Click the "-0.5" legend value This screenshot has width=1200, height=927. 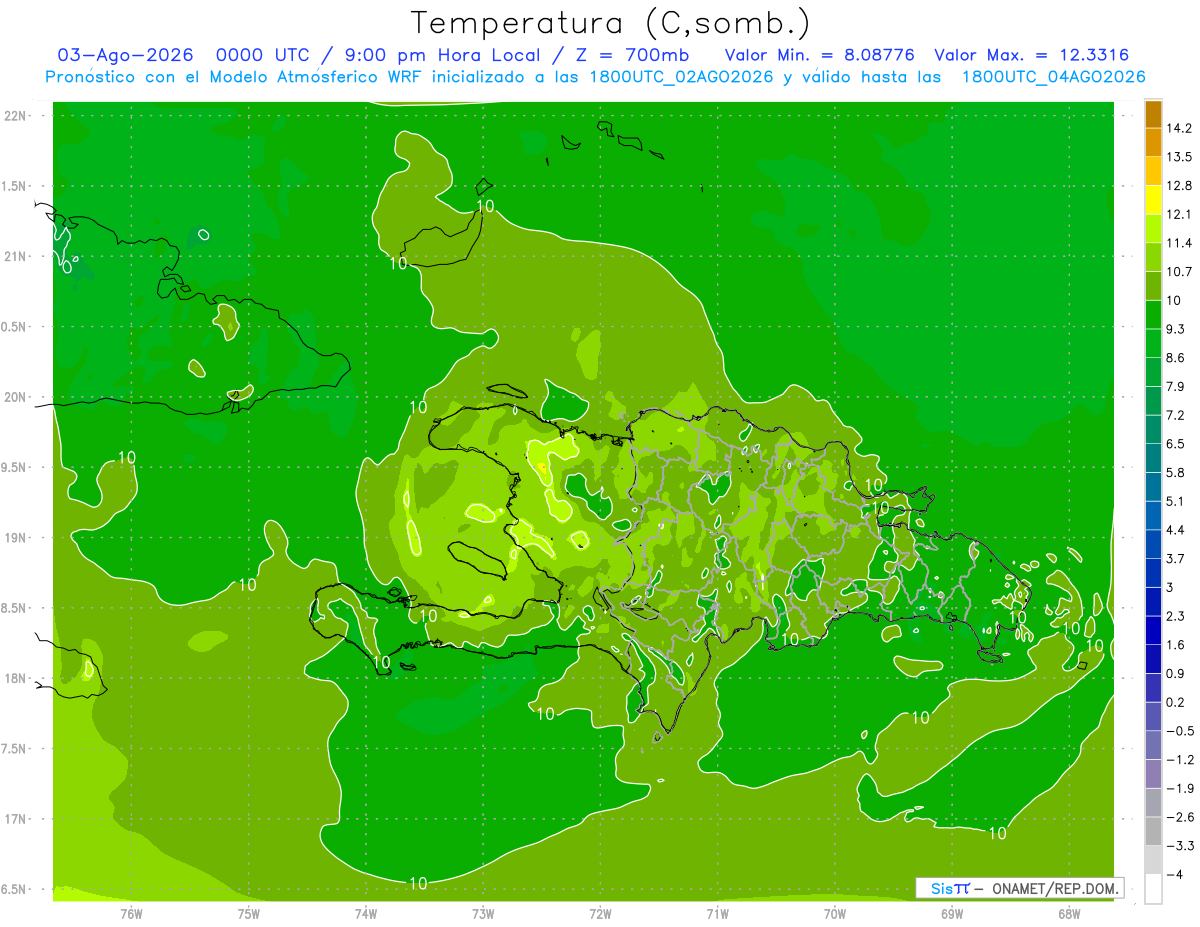1179,731
